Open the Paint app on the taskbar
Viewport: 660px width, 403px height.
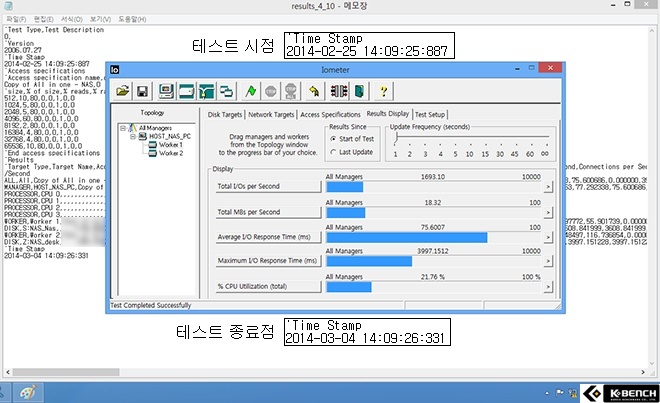[x=29, y=393]
